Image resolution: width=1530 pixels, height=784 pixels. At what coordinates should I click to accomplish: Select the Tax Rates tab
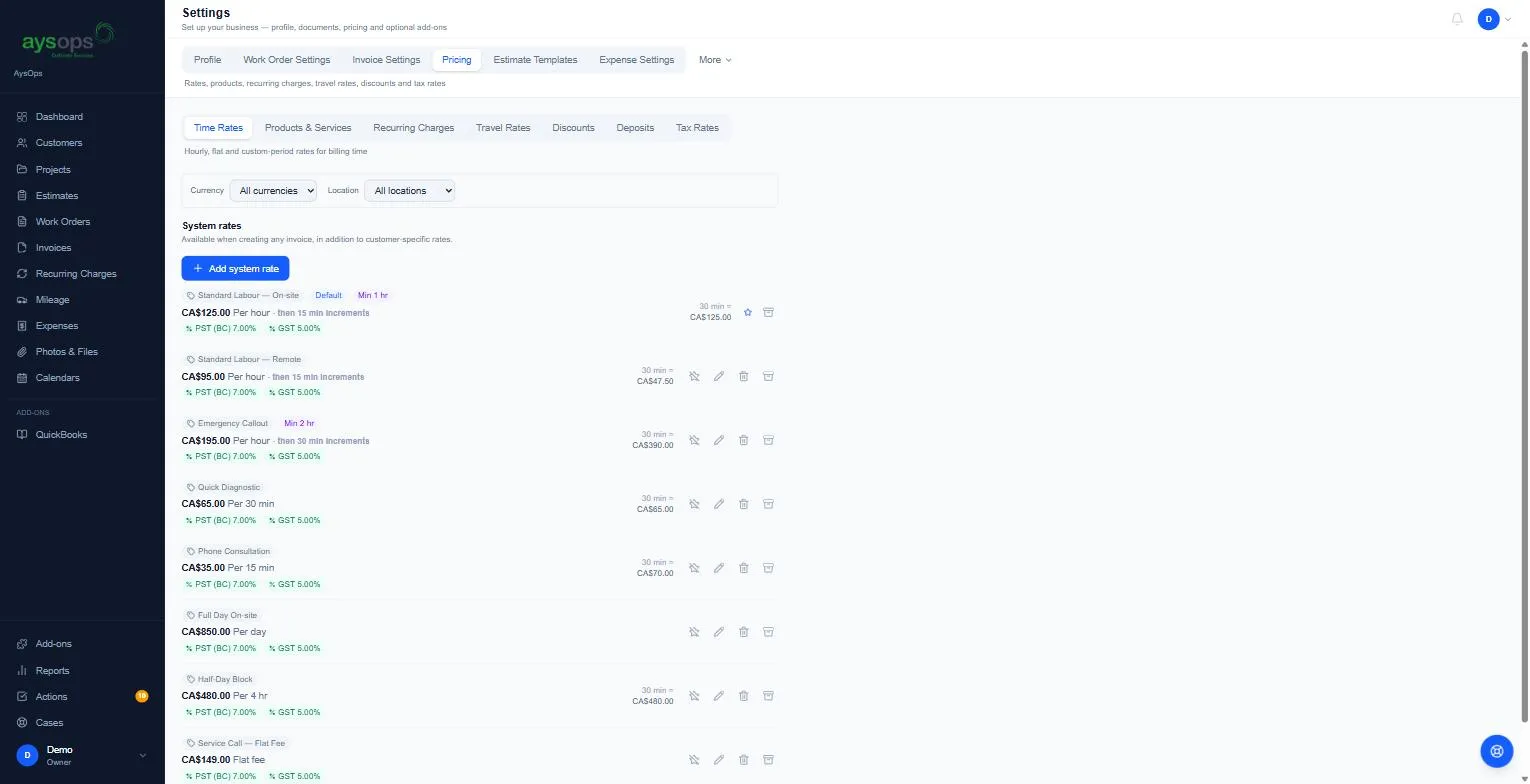click(x=697, y=128)
